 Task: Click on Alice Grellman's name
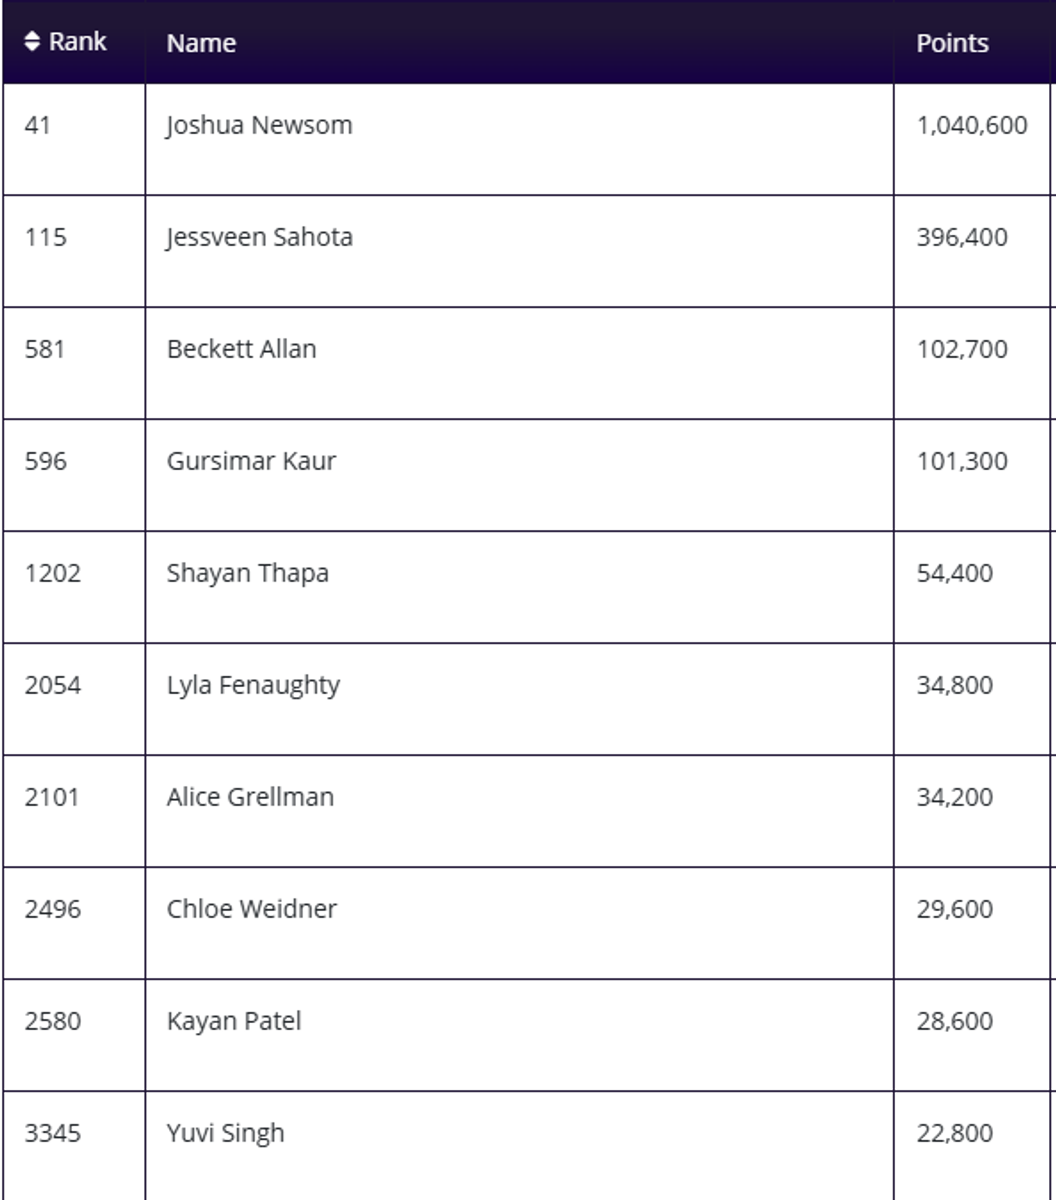pyautogui.click(x=250, y=798)
